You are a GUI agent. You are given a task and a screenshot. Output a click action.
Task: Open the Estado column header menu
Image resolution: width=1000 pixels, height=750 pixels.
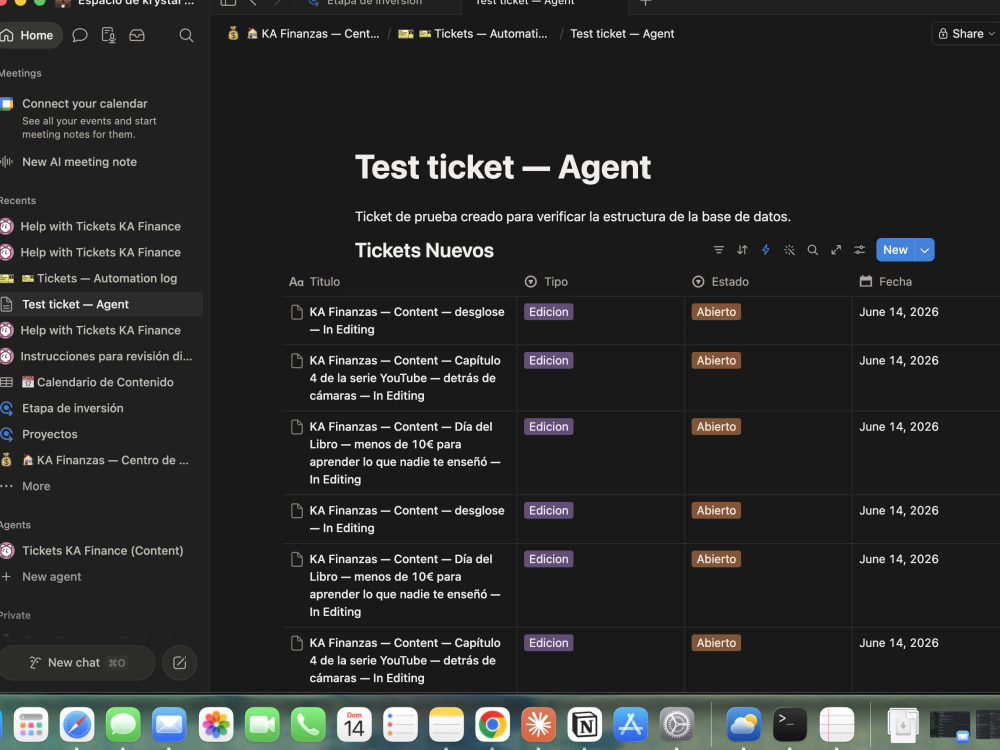(x=768, y=282)
